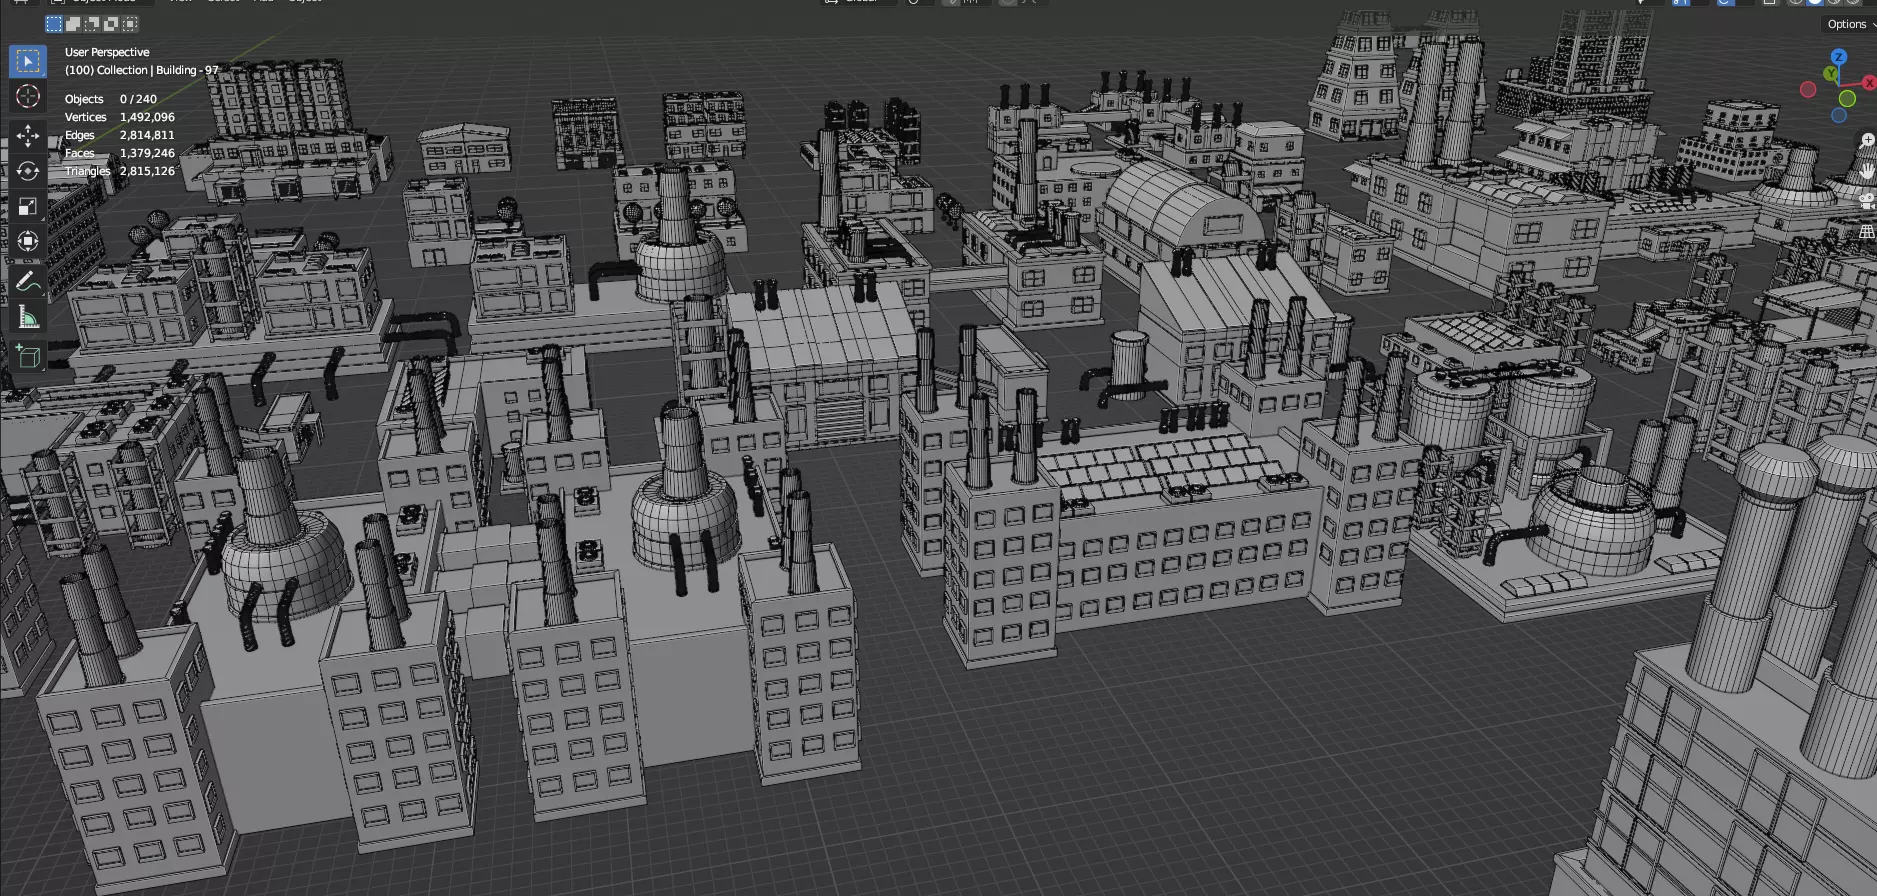1877x896 pixels.
Task: Click the Vertices '1,492,096' statistic
Action: 147,117
